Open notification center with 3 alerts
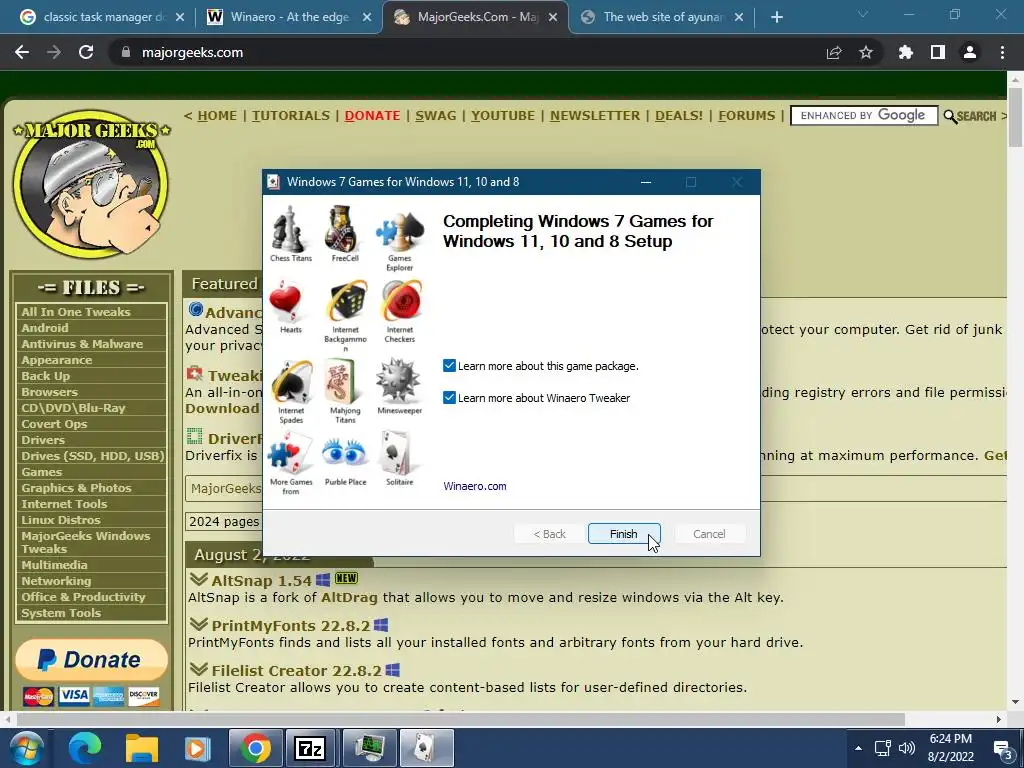Screen dimensions: 1024x768 click(1003, 749)
